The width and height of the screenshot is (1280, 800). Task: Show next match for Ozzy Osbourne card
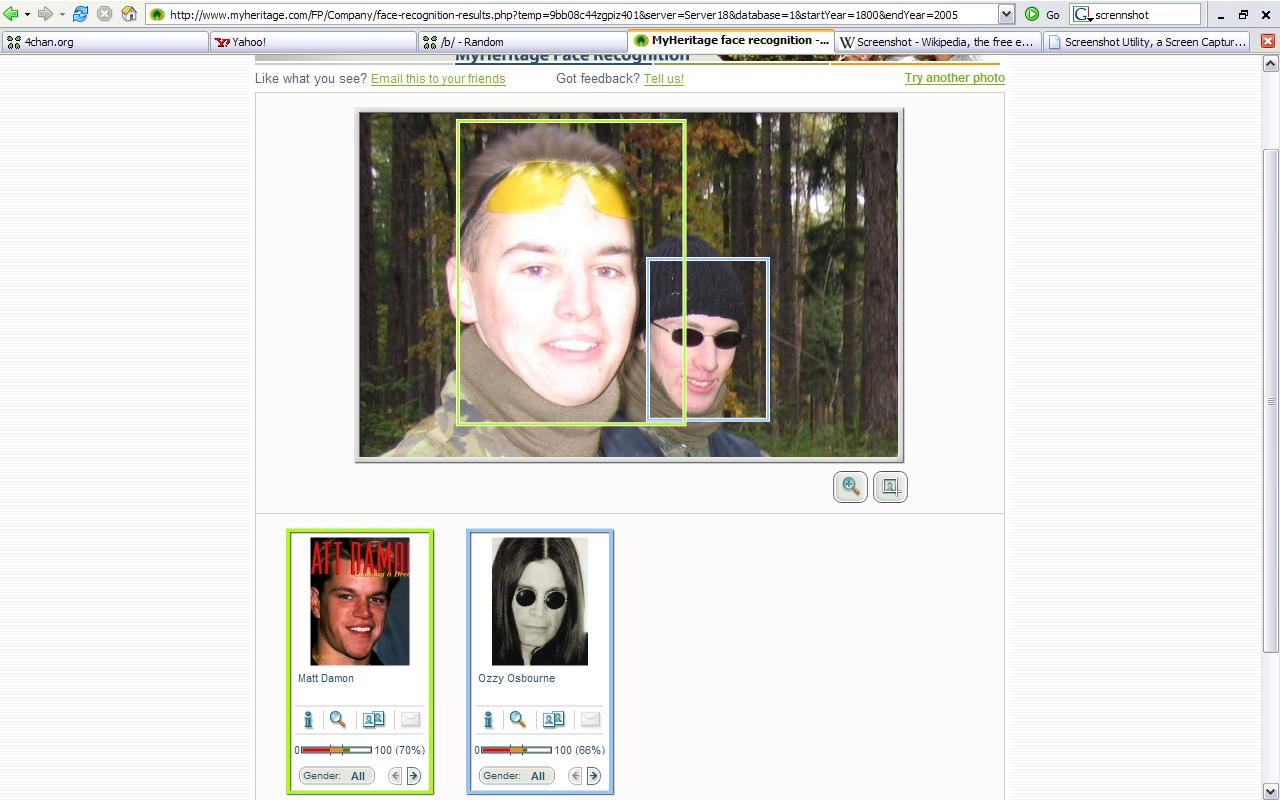593,776
